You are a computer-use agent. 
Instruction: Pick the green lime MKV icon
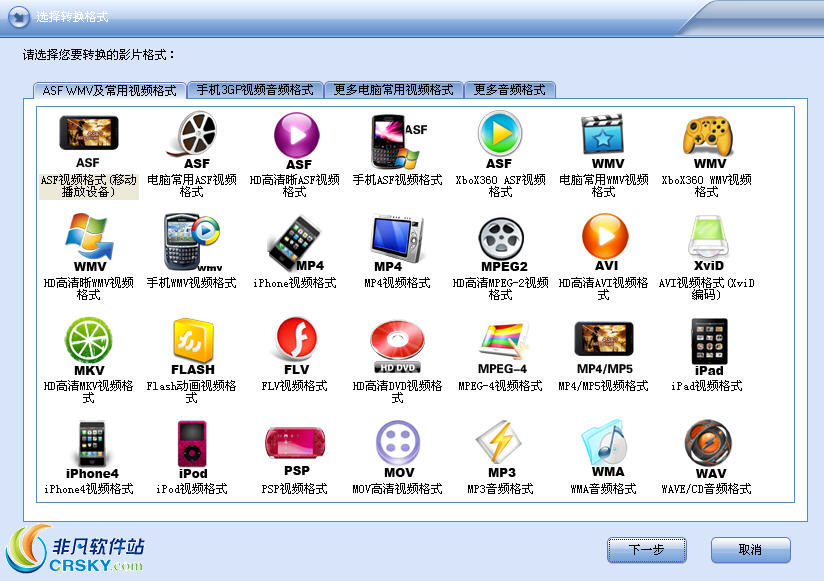[x=89, y=346]
